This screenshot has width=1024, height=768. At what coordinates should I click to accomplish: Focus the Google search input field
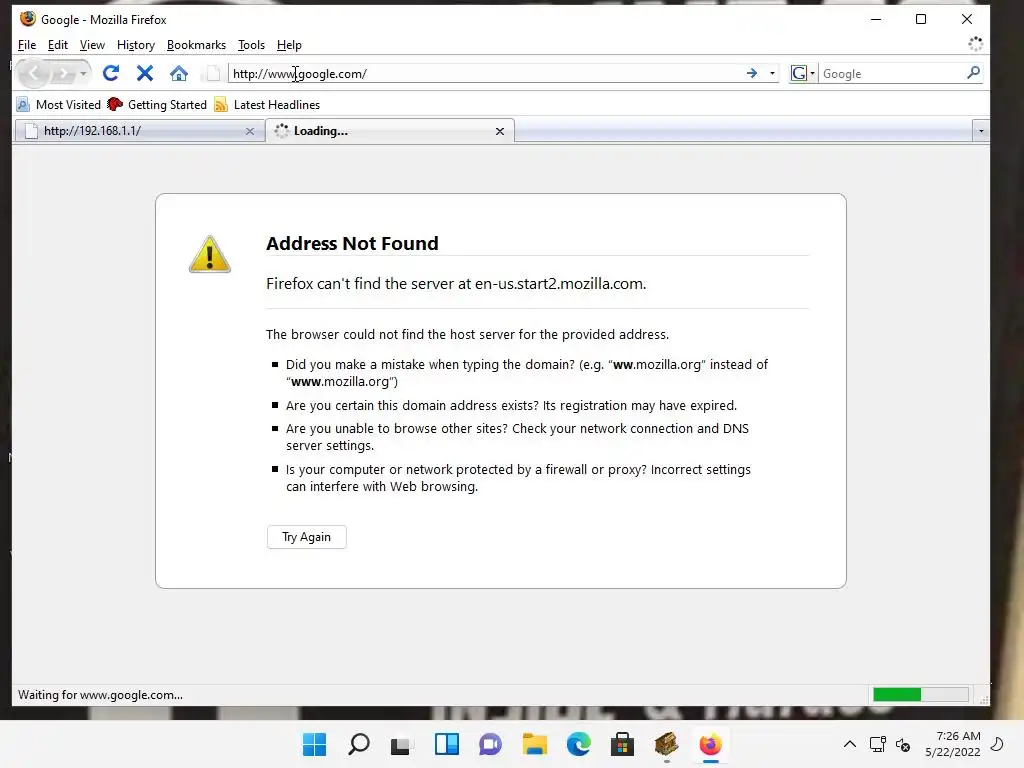click(x=892, y=74)
